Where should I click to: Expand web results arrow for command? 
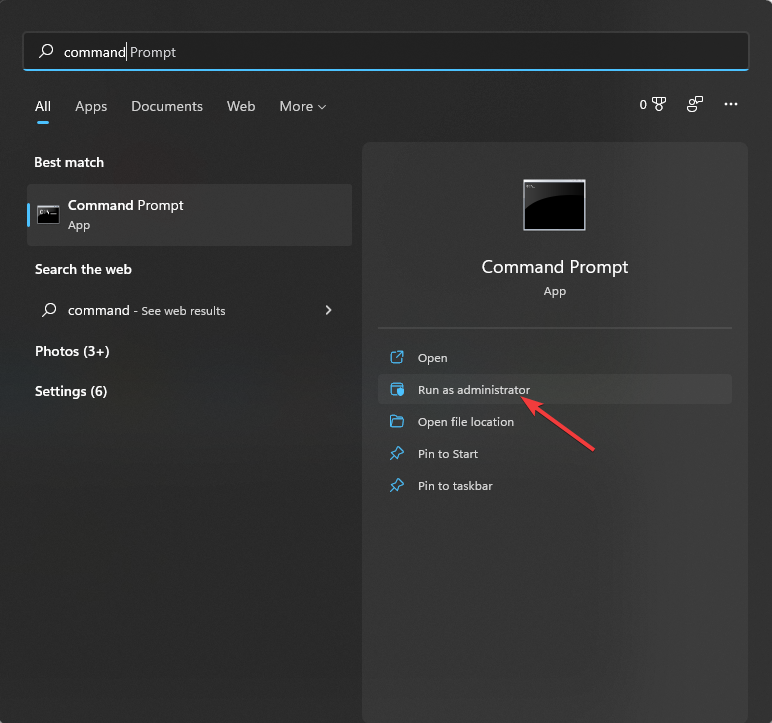tap(328, 311)
